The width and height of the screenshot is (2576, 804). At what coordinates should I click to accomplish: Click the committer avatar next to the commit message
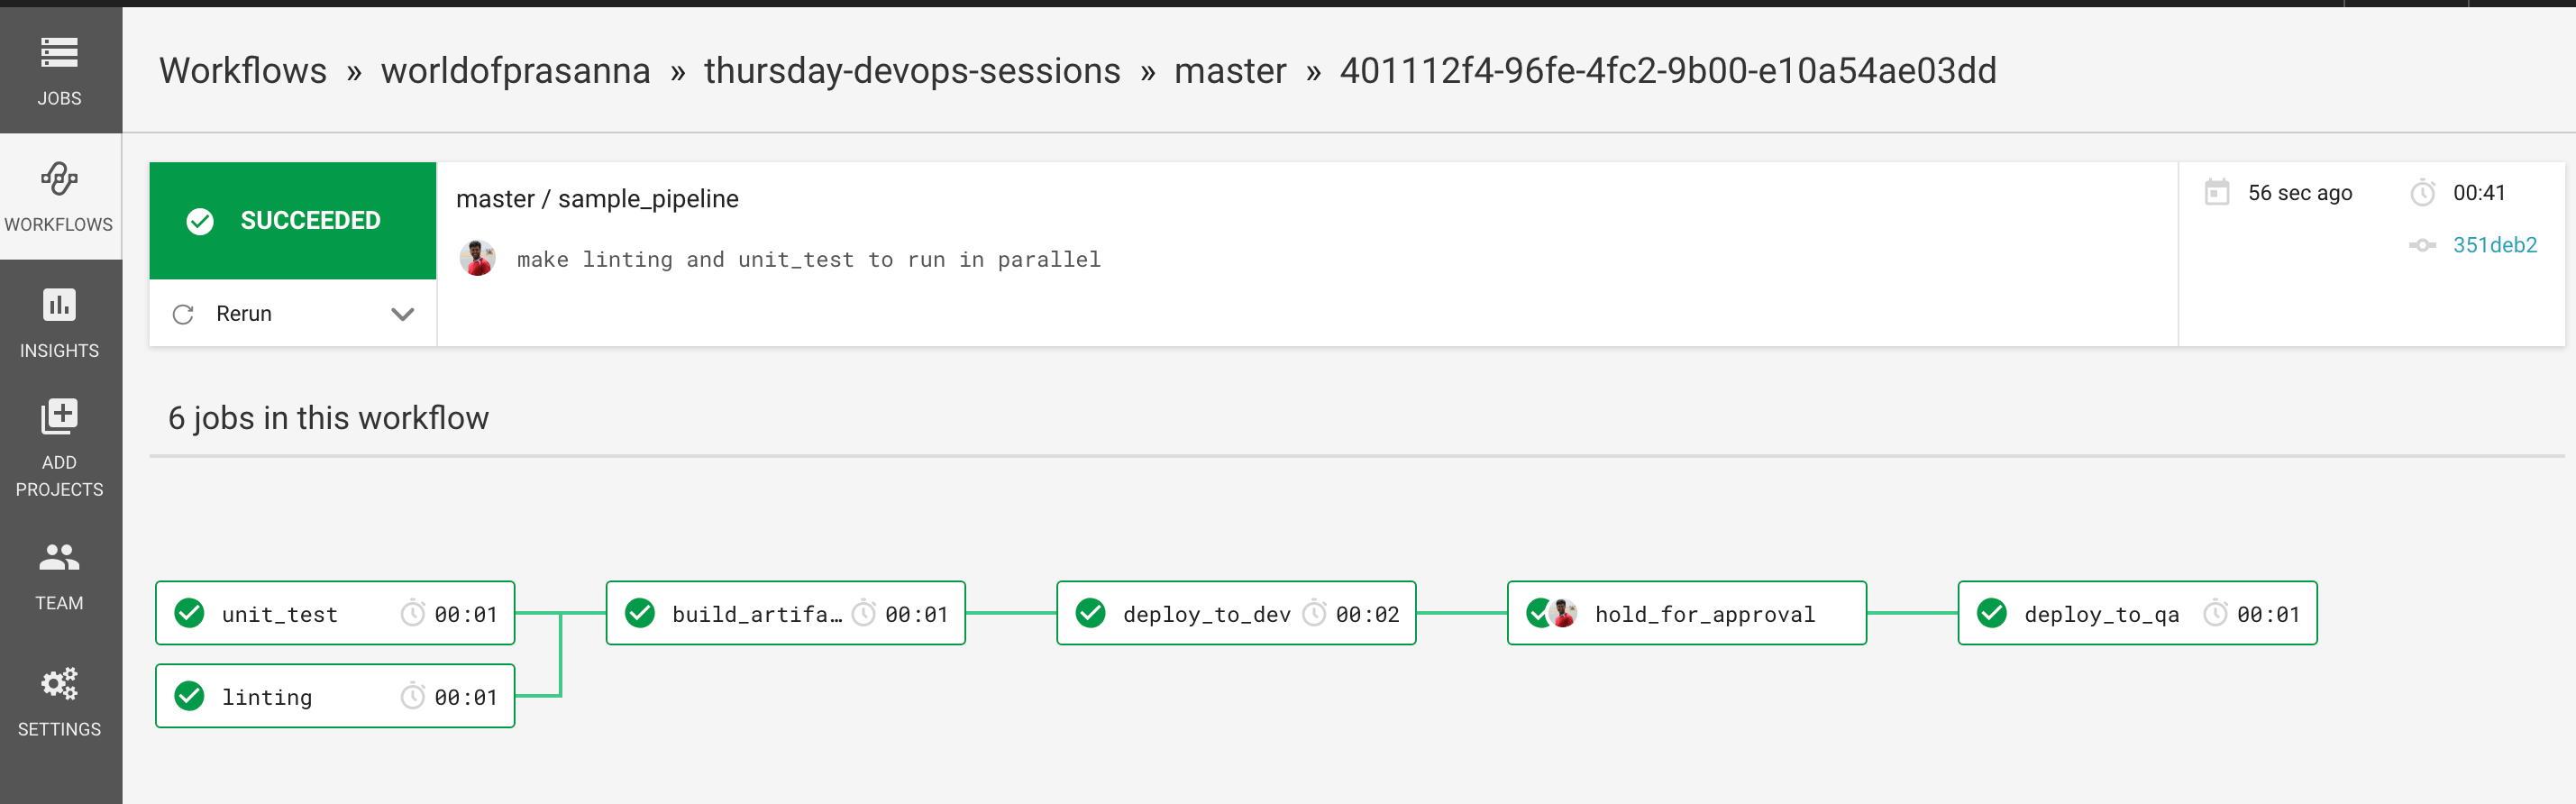click(x=479, y=258)
